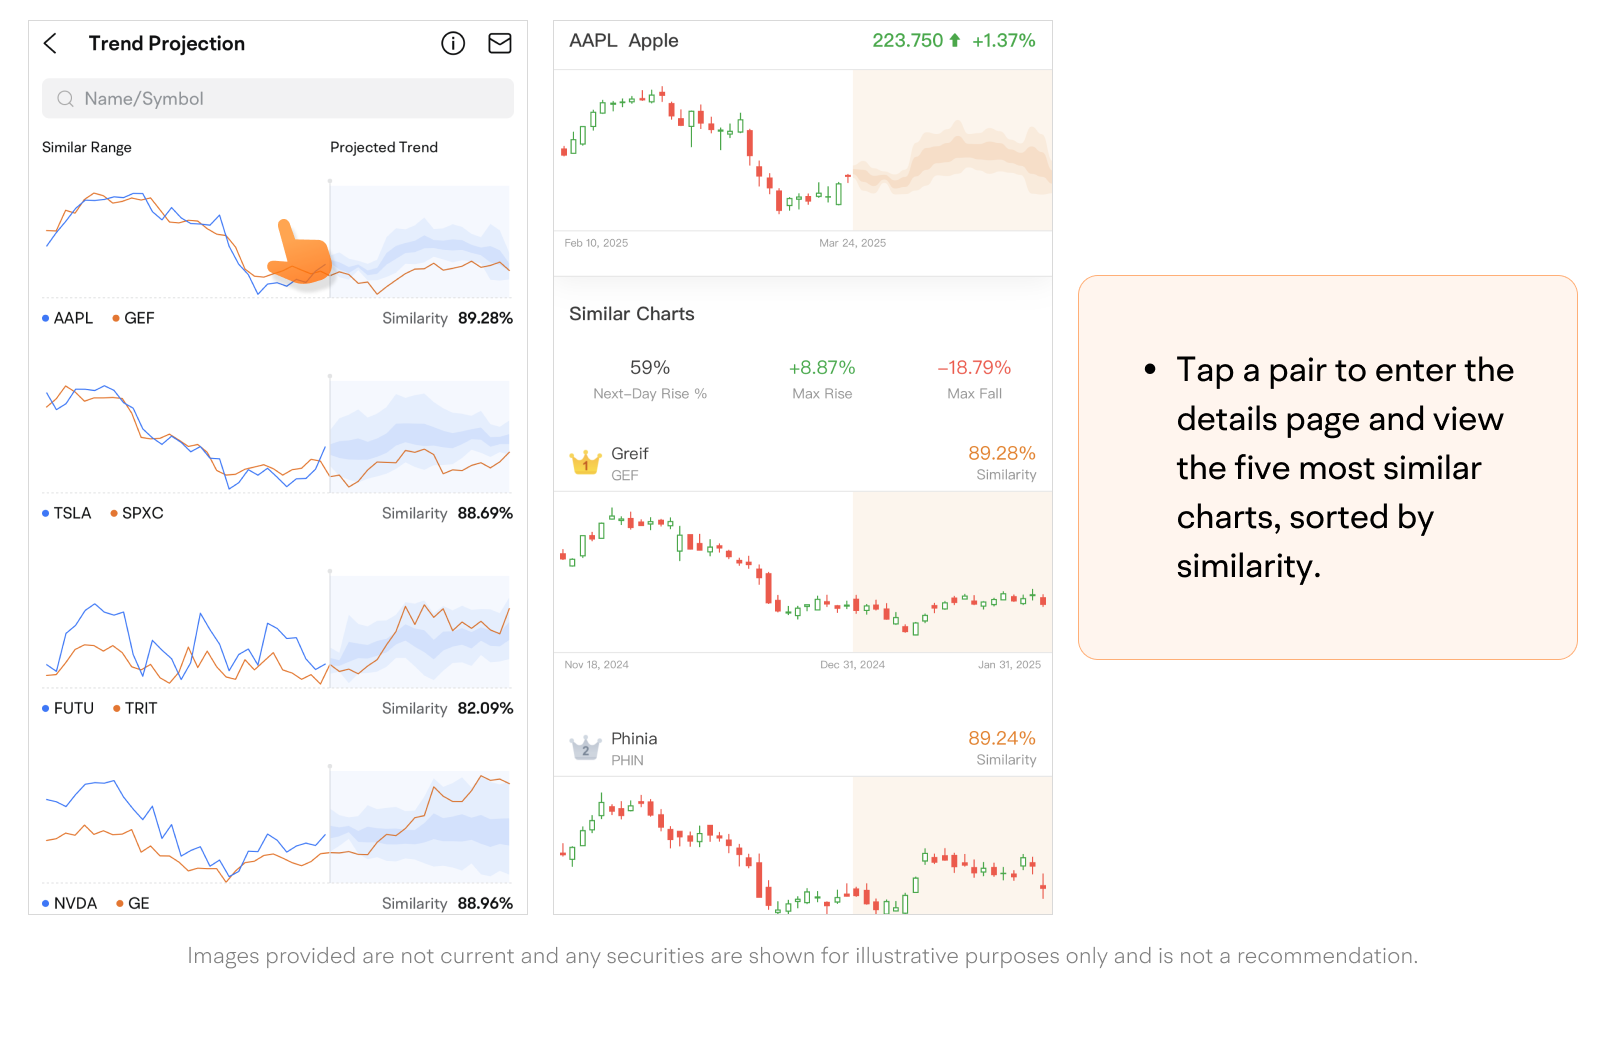Click the Projected Trend column label

click(384, 147)
